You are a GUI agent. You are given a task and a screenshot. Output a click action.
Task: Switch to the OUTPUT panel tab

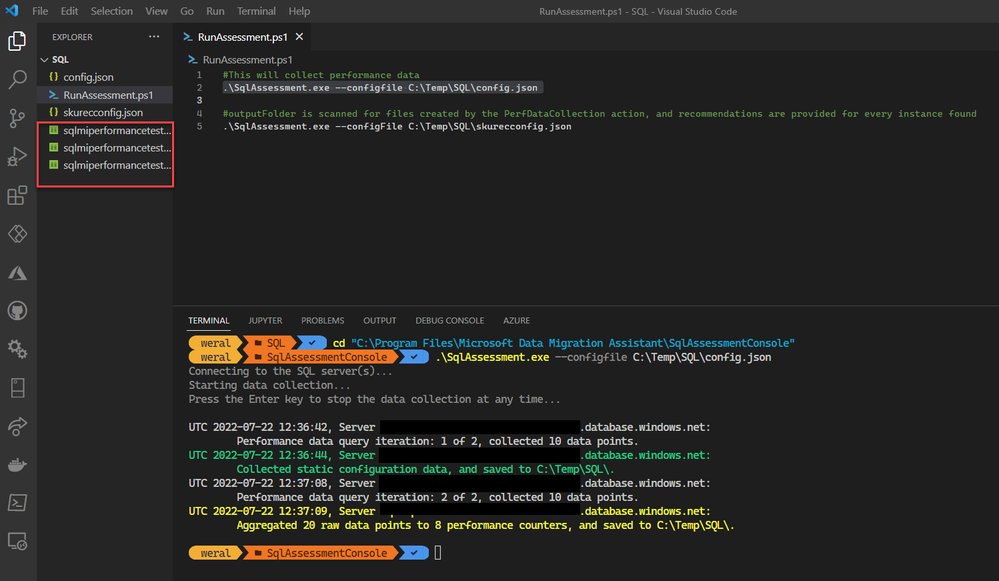point(380,320)
